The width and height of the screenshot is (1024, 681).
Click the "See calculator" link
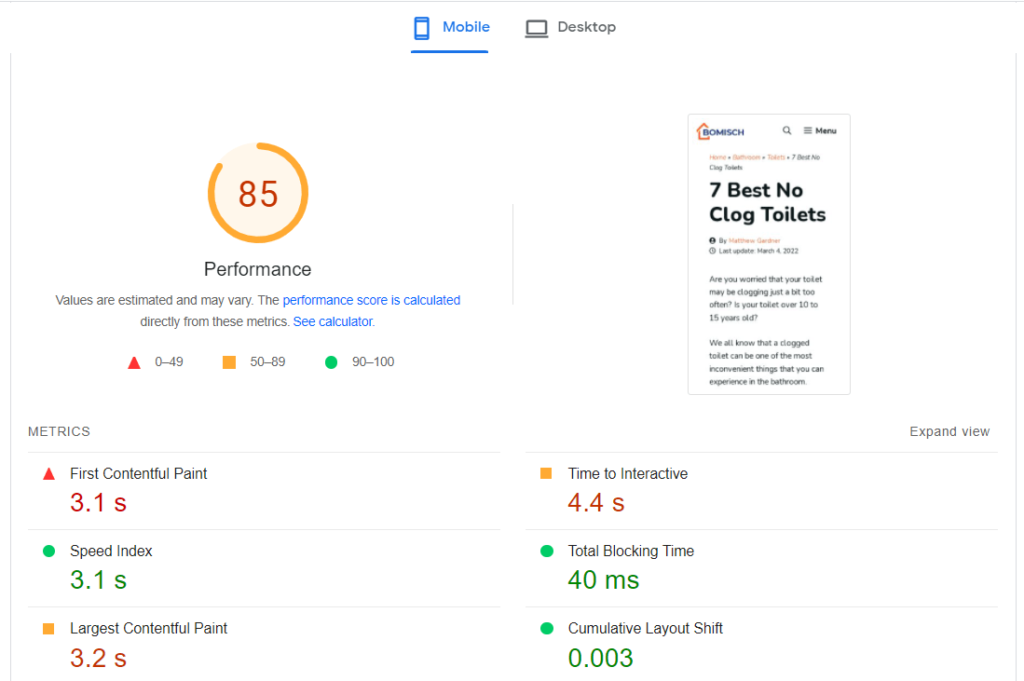point(332,322)
